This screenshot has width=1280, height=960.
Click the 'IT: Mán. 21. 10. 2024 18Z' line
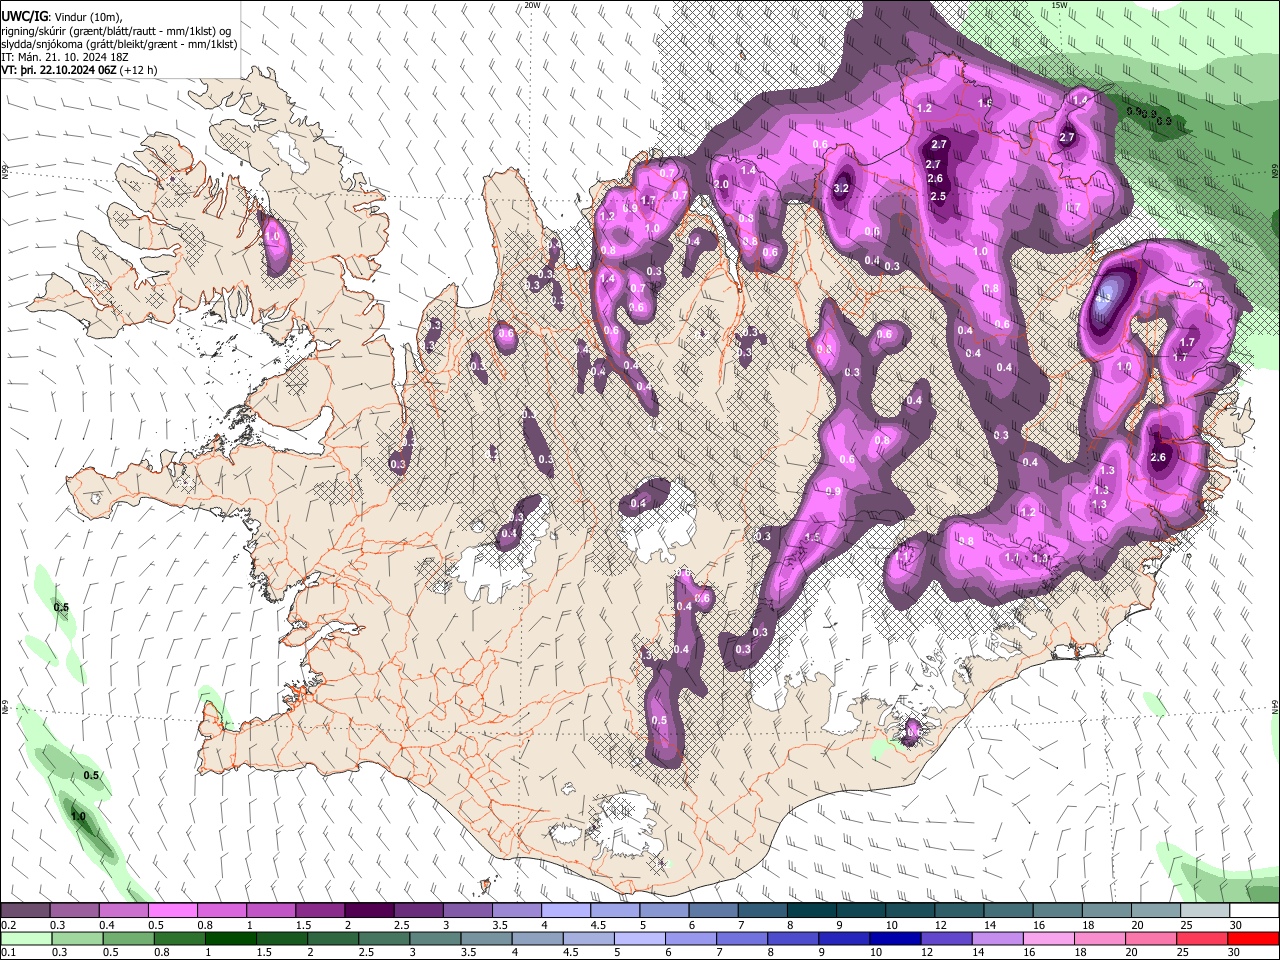coord(65,57)
